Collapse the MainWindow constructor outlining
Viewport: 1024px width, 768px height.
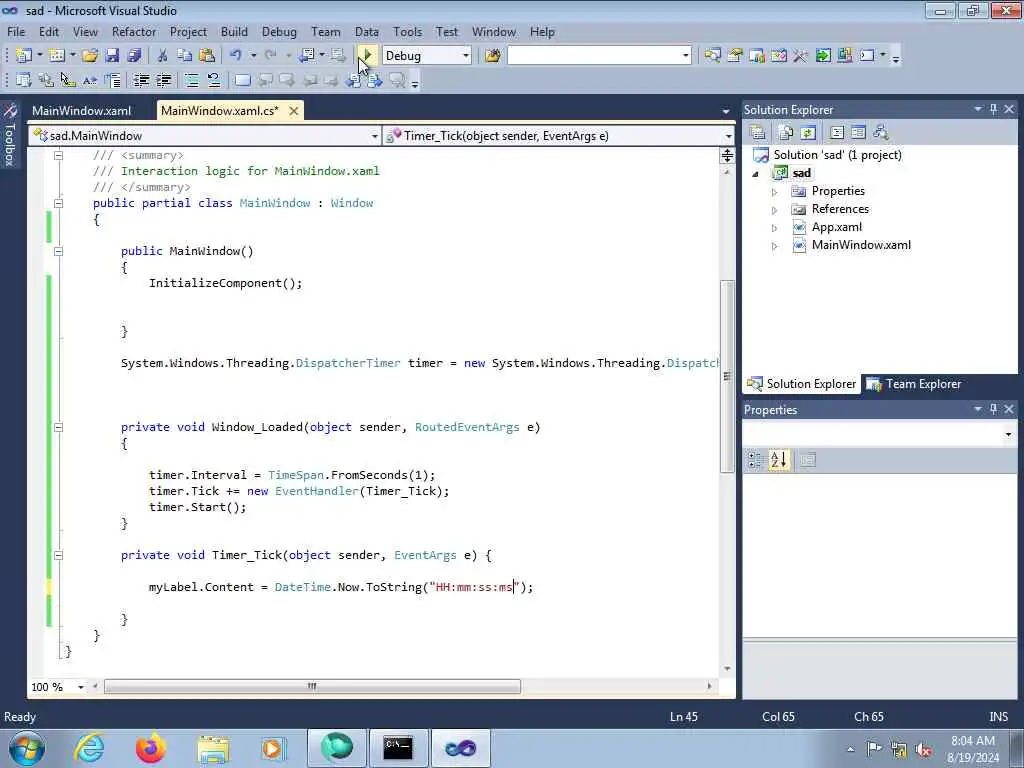[58, 251]
